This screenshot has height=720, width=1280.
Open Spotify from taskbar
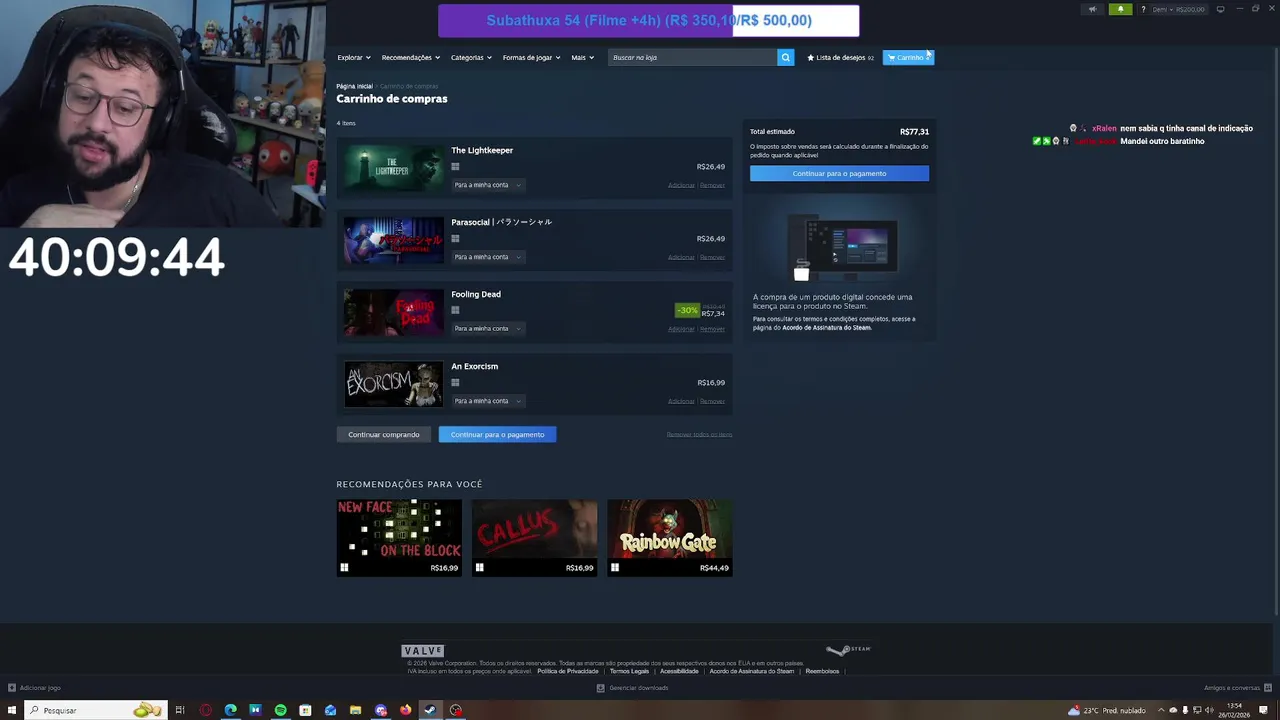[280, 710]
